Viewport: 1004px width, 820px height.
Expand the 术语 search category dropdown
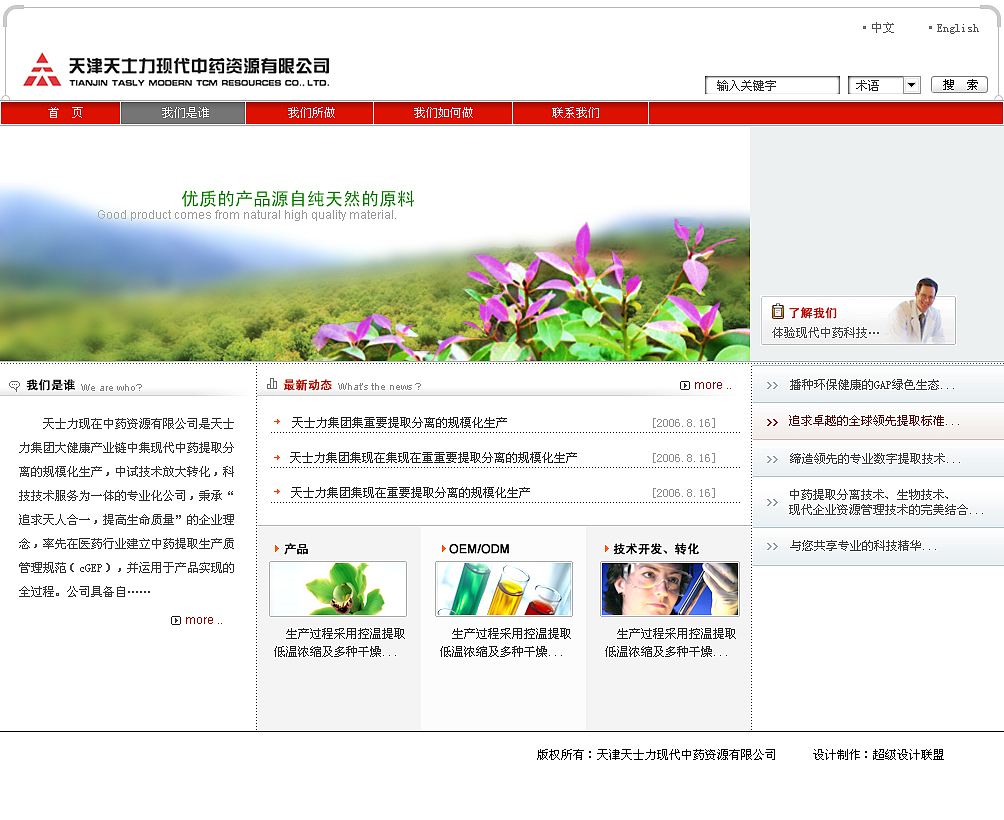[x=911, y=86]
